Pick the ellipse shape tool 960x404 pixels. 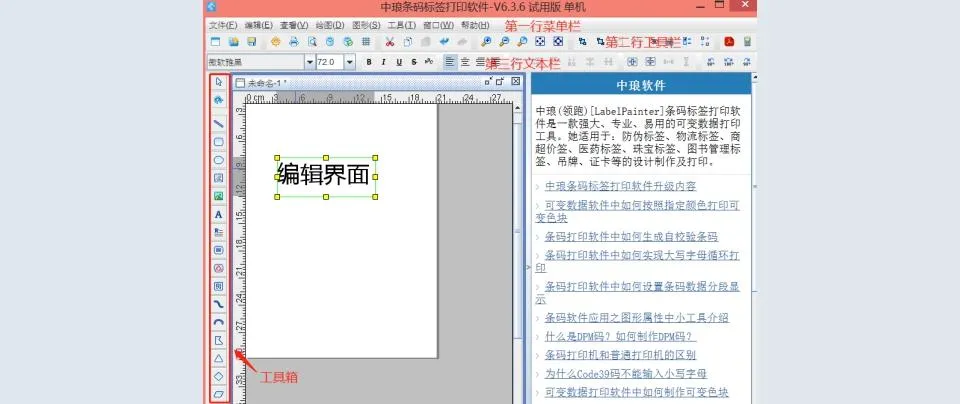(x=219, y=160)
